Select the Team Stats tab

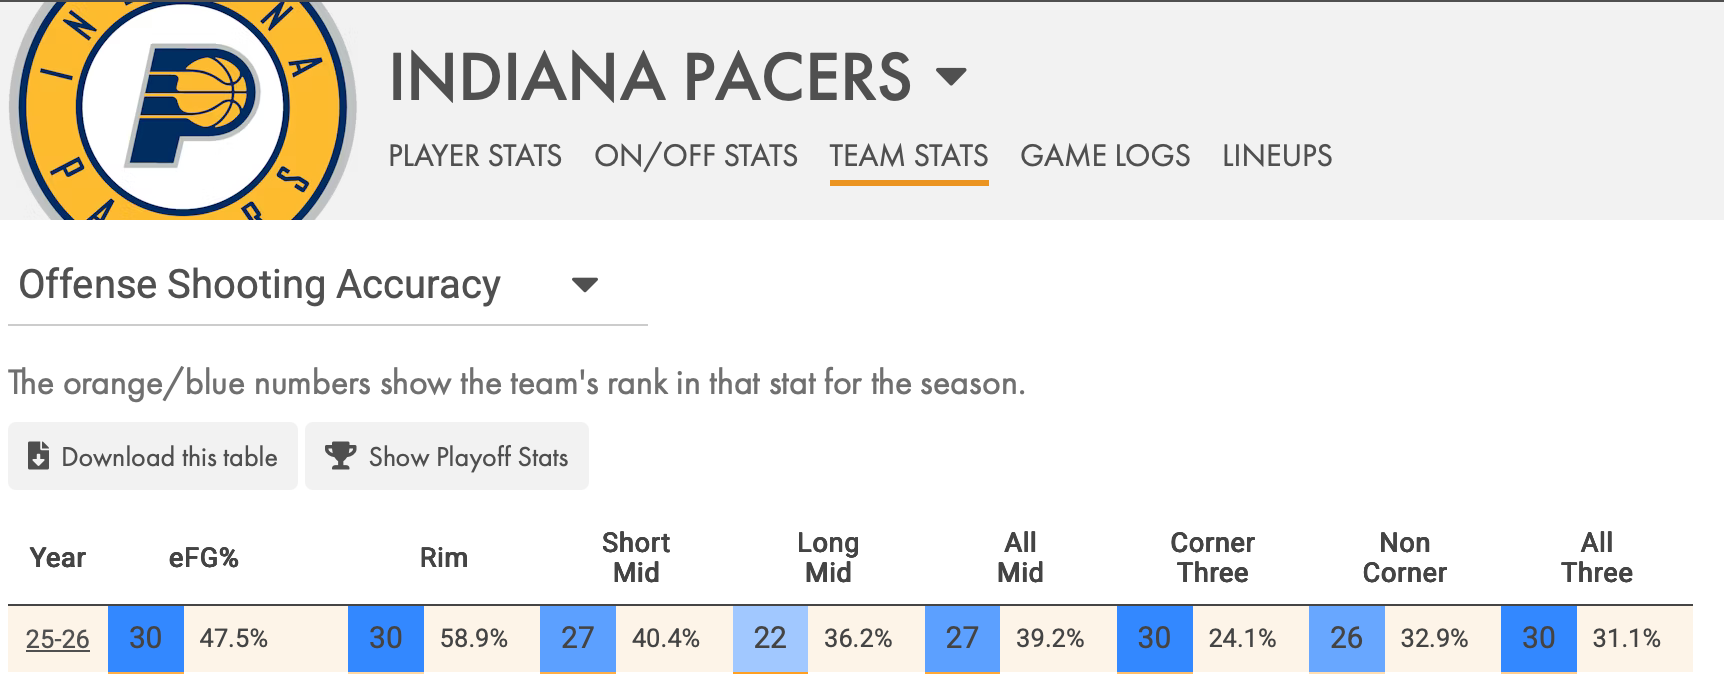coord(909,156)
